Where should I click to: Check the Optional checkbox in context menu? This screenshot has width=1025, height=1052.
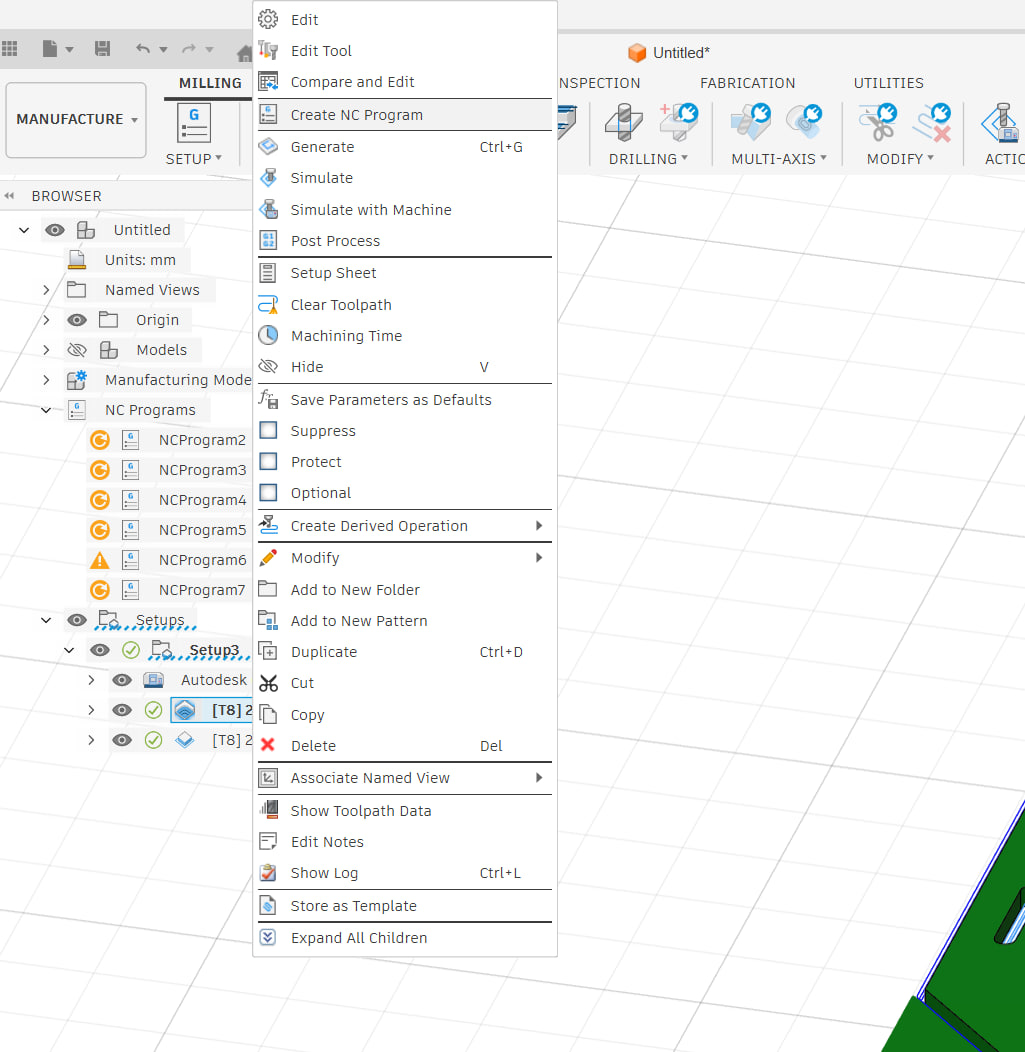(x=268, y=492)
